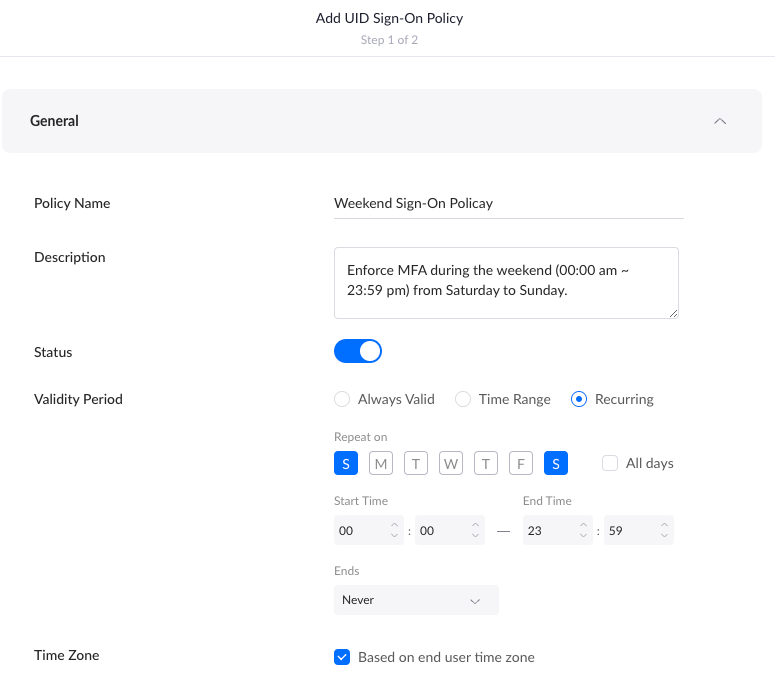
Task: Enable Wednesday in Repeat on days
Action: pyautogui.click(x=451, y=463)
